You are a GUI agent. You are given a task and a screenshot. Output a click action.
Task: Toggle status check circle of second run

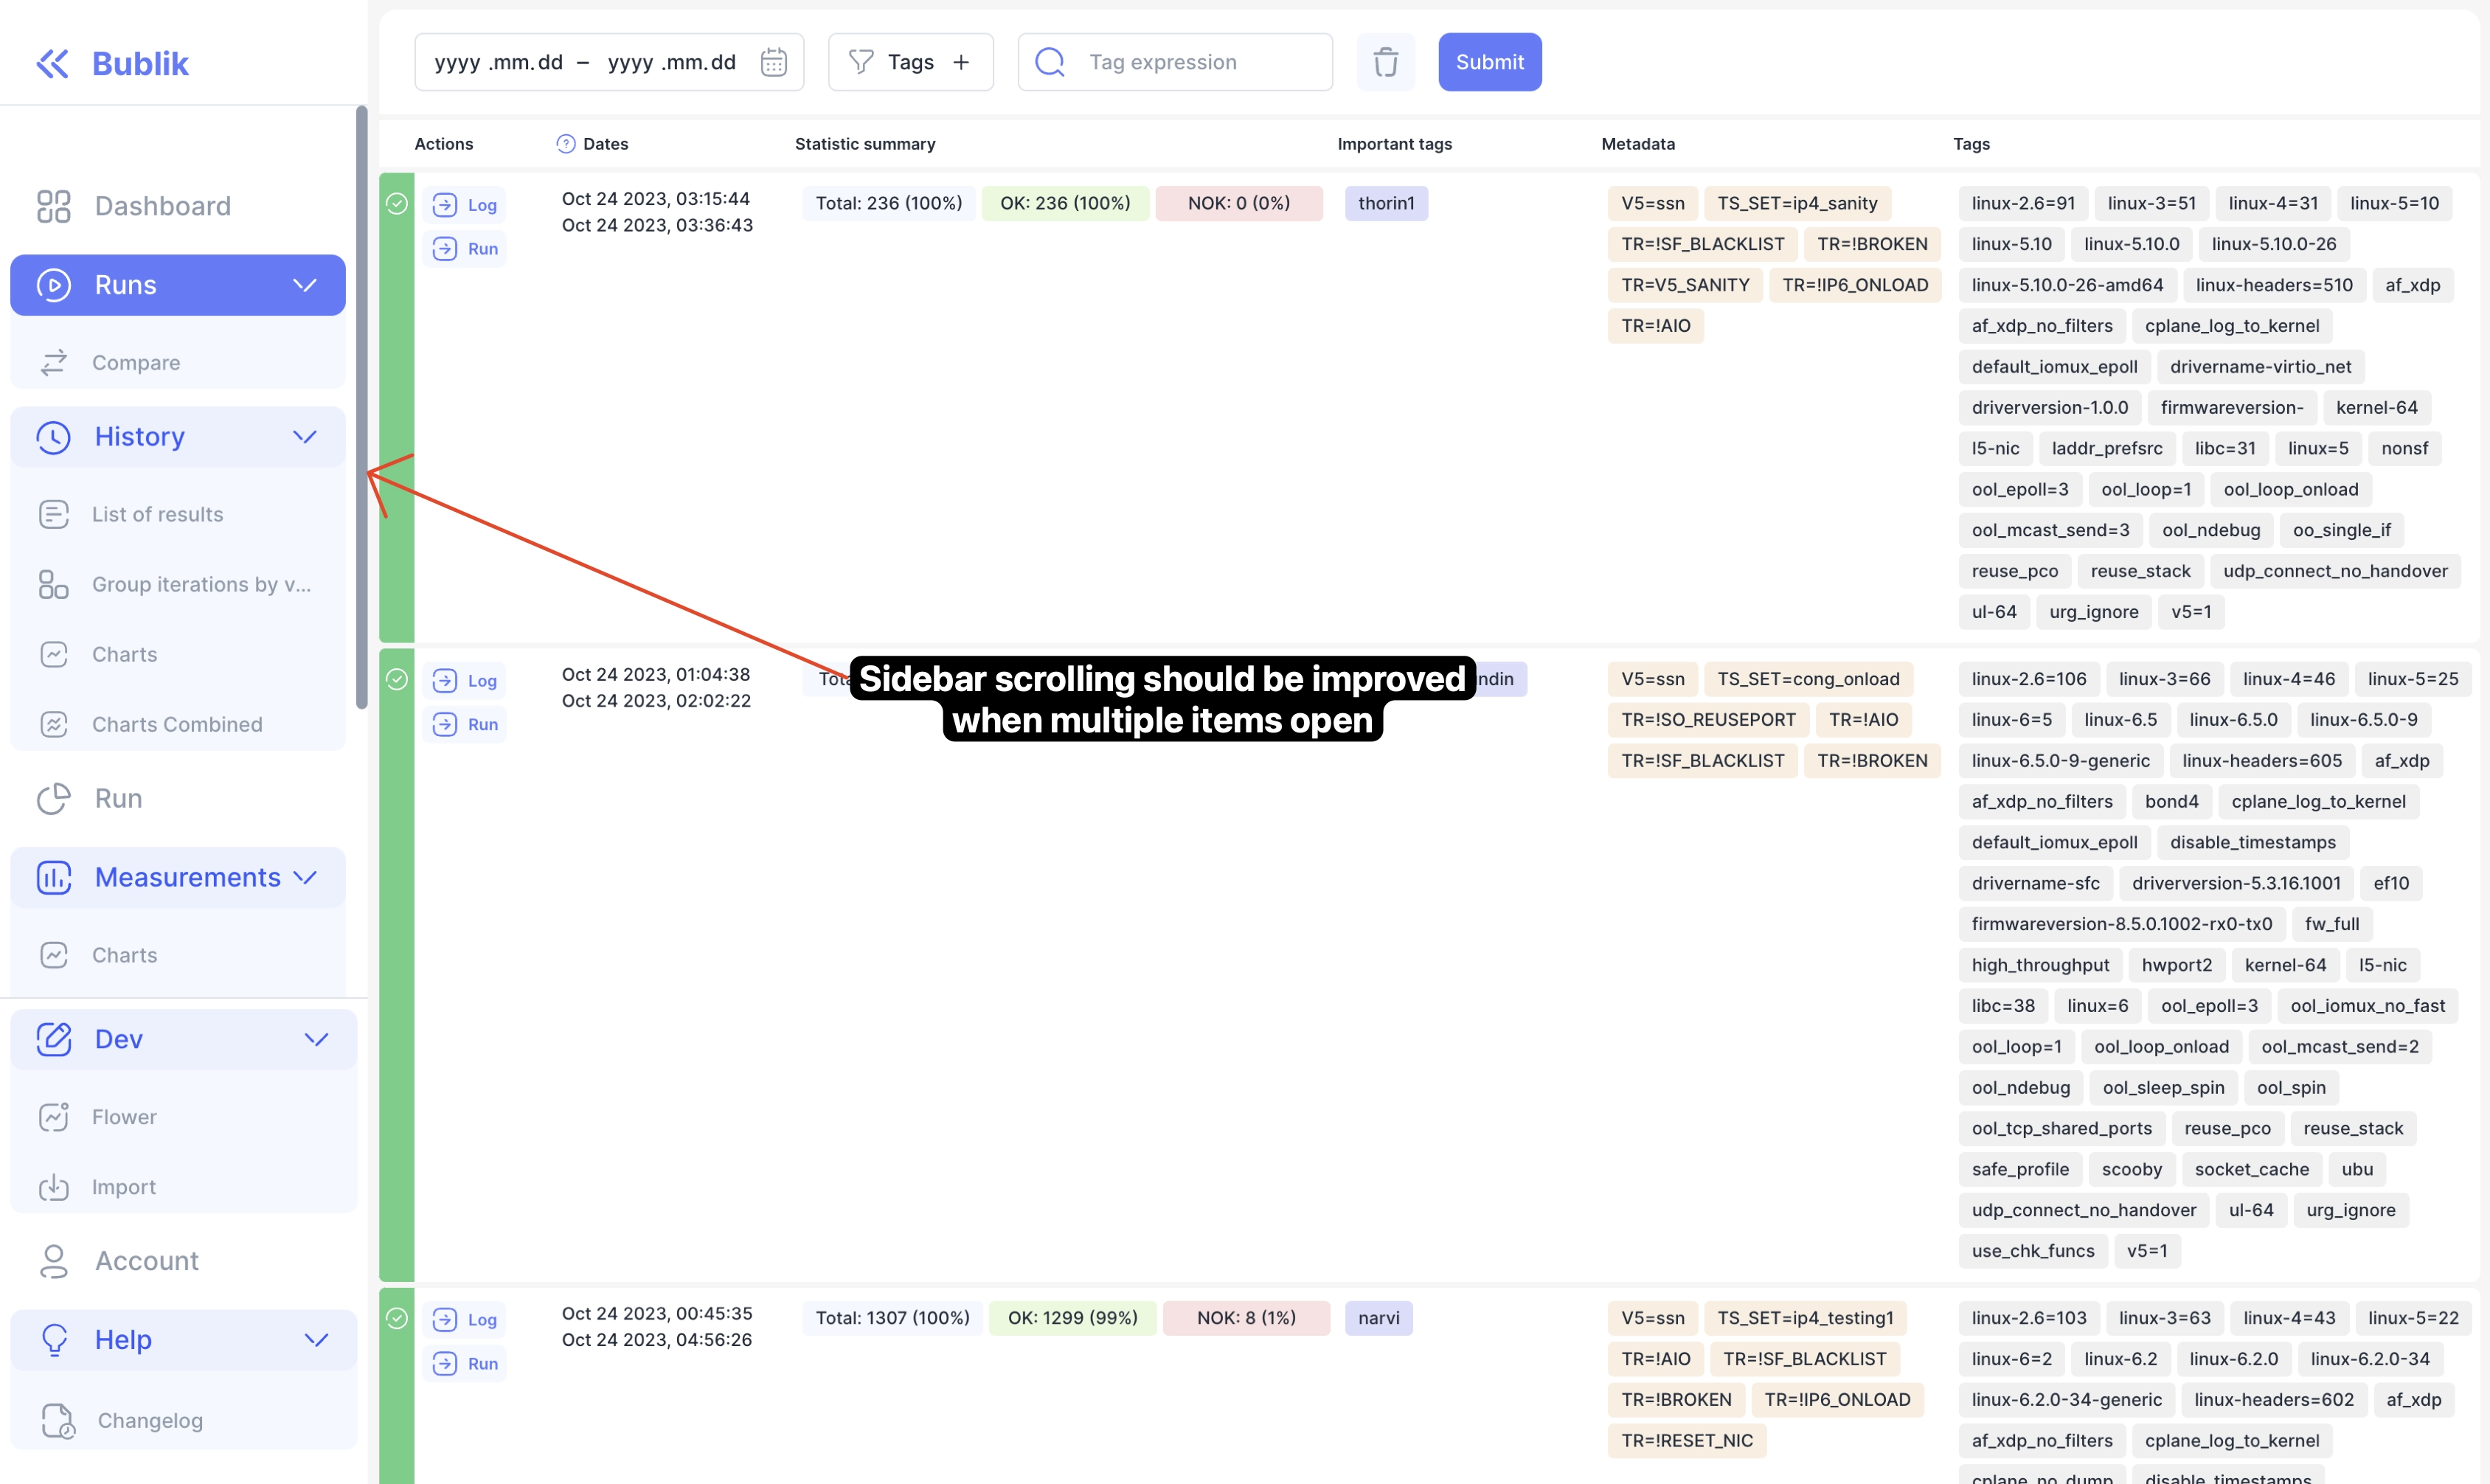coord(397,680)
